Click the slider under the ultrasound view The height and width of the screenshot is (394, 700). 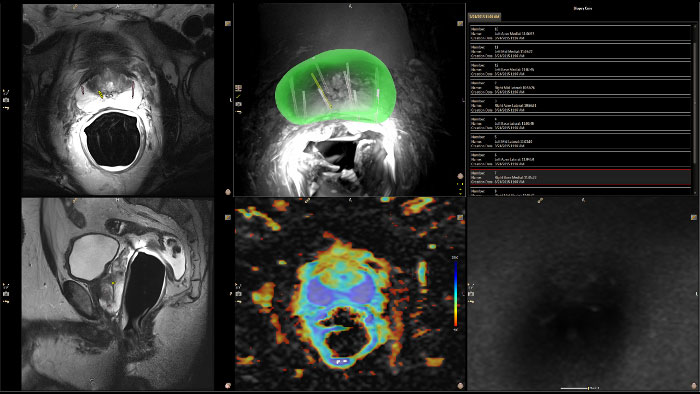[x=576, y=388]
